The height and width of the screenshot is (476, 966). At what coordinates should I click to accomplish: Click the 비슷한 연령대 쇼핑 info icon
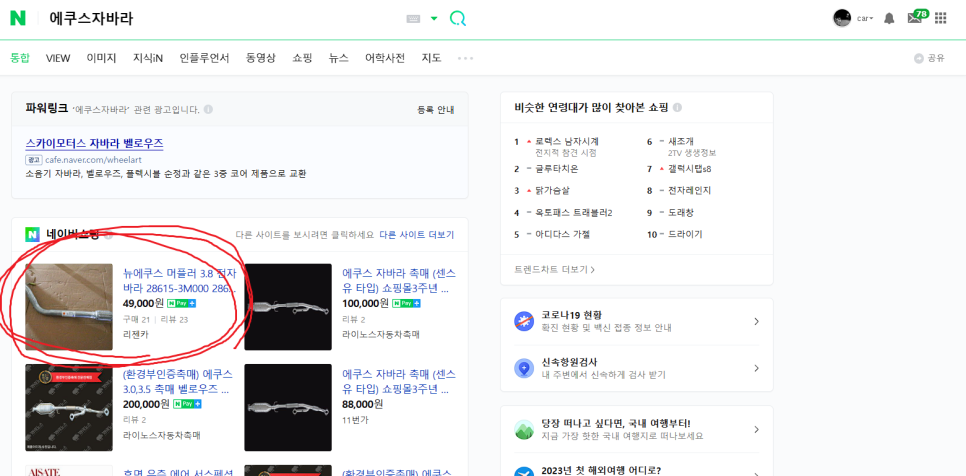pyautogui.click(x=677, y=108)
